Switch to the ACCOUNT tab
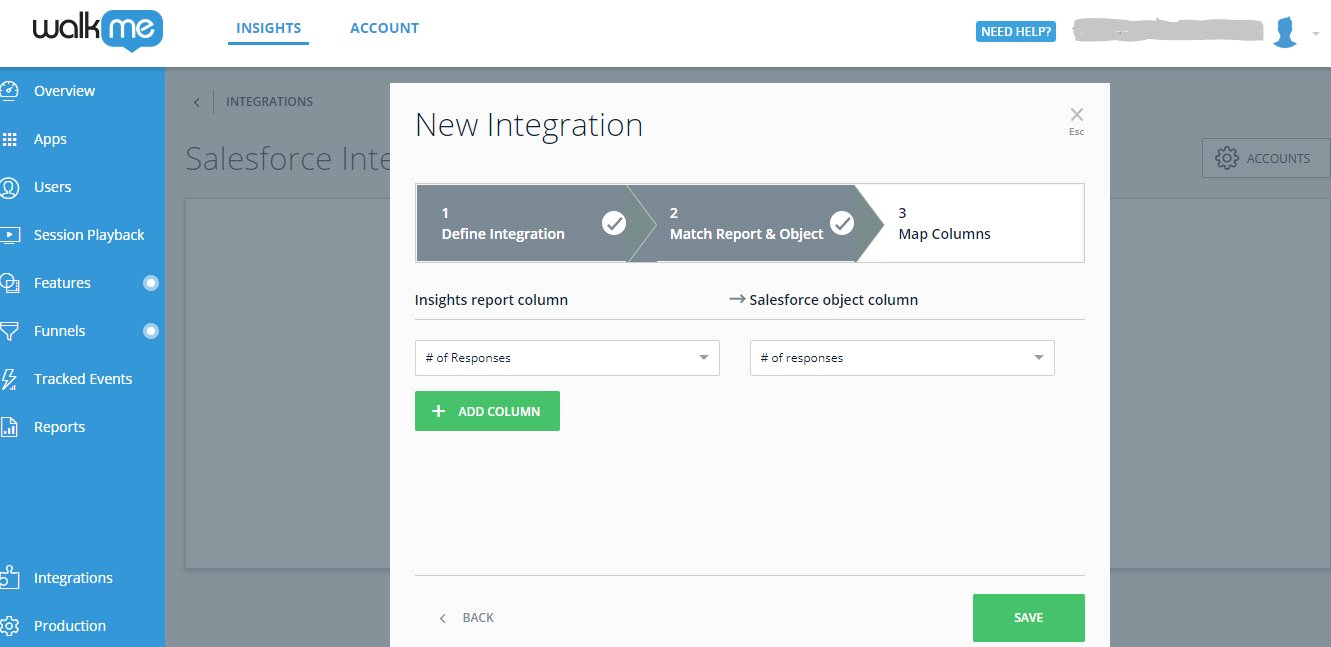1331x647 pixels. click(384, 28)
